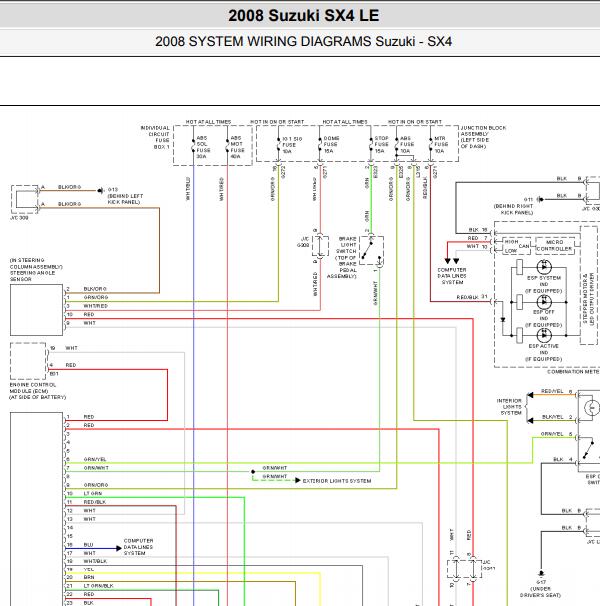Click 'COMPUTER DATA LINES SYSTEM' near the RED pin 7 wire

(452, 276)
